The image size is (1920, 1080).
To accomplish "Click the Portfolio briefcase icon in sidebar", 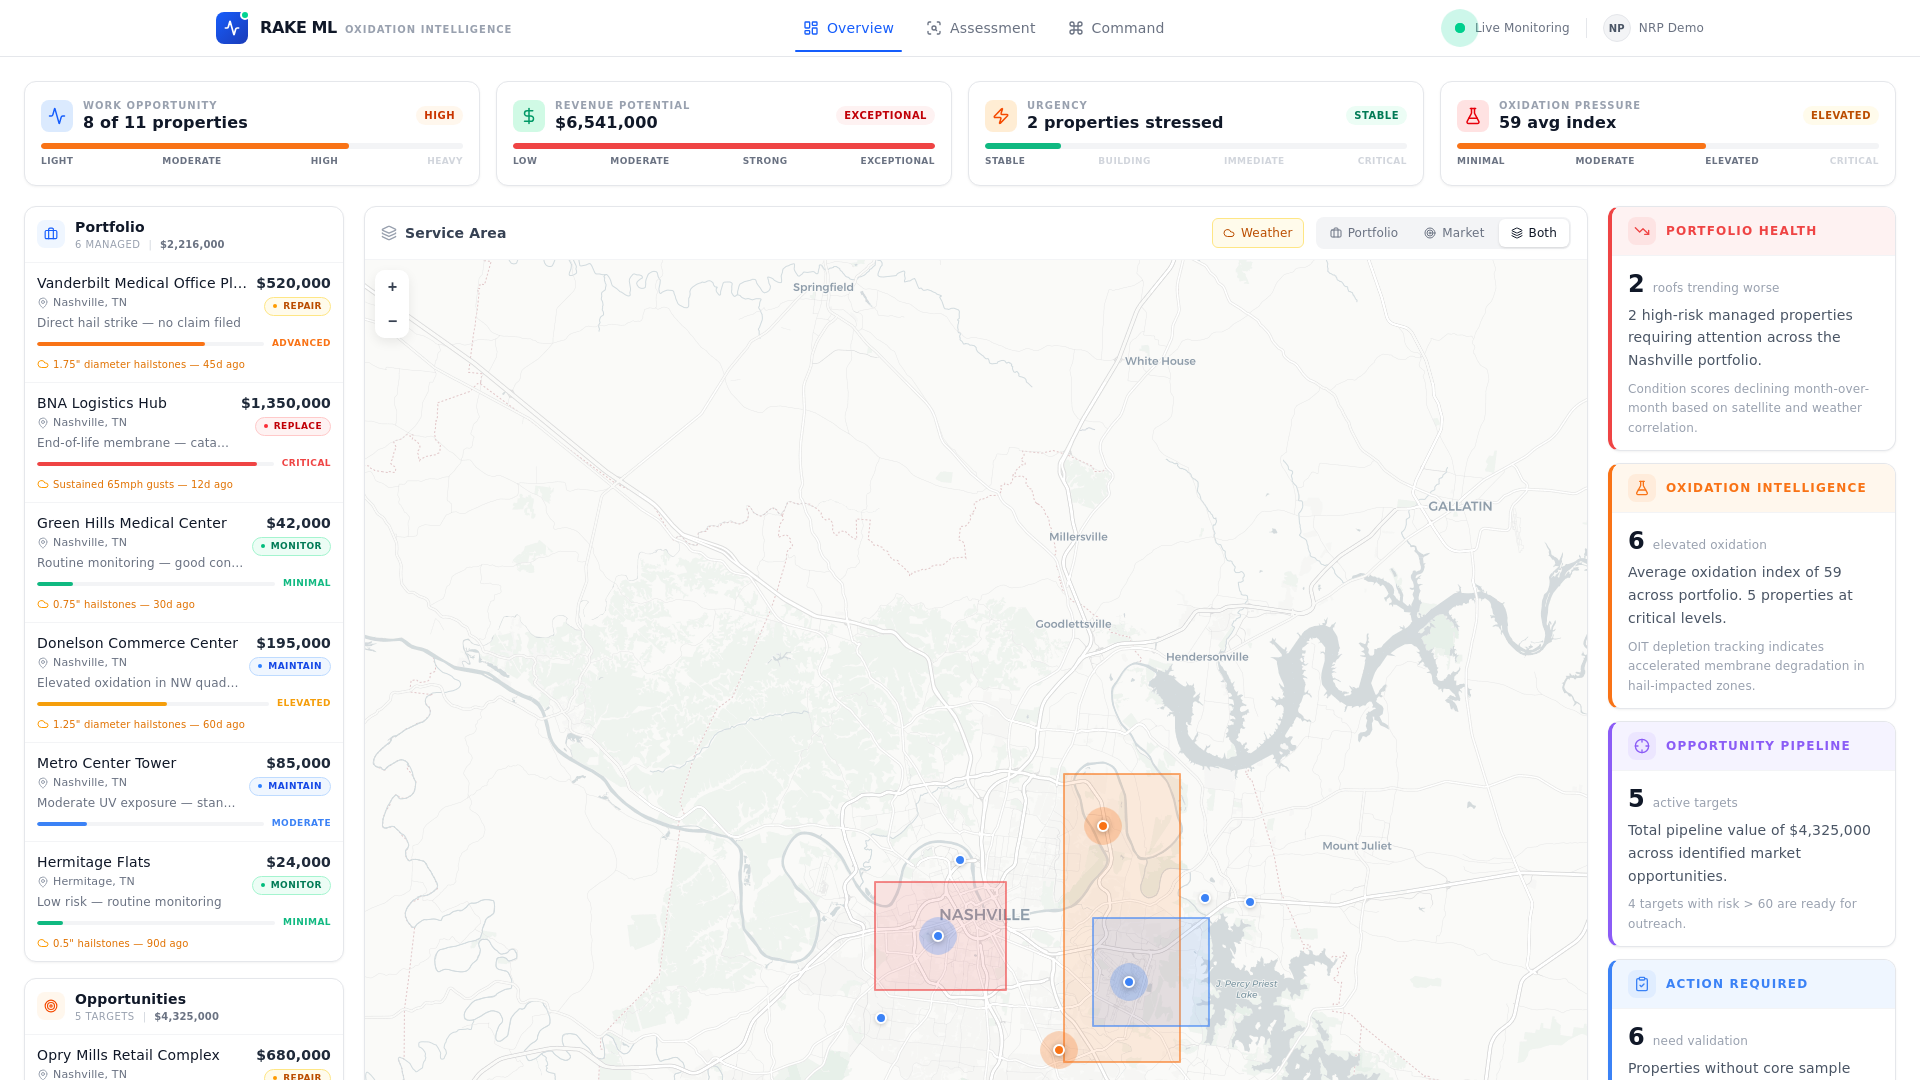I will (51, 234).
